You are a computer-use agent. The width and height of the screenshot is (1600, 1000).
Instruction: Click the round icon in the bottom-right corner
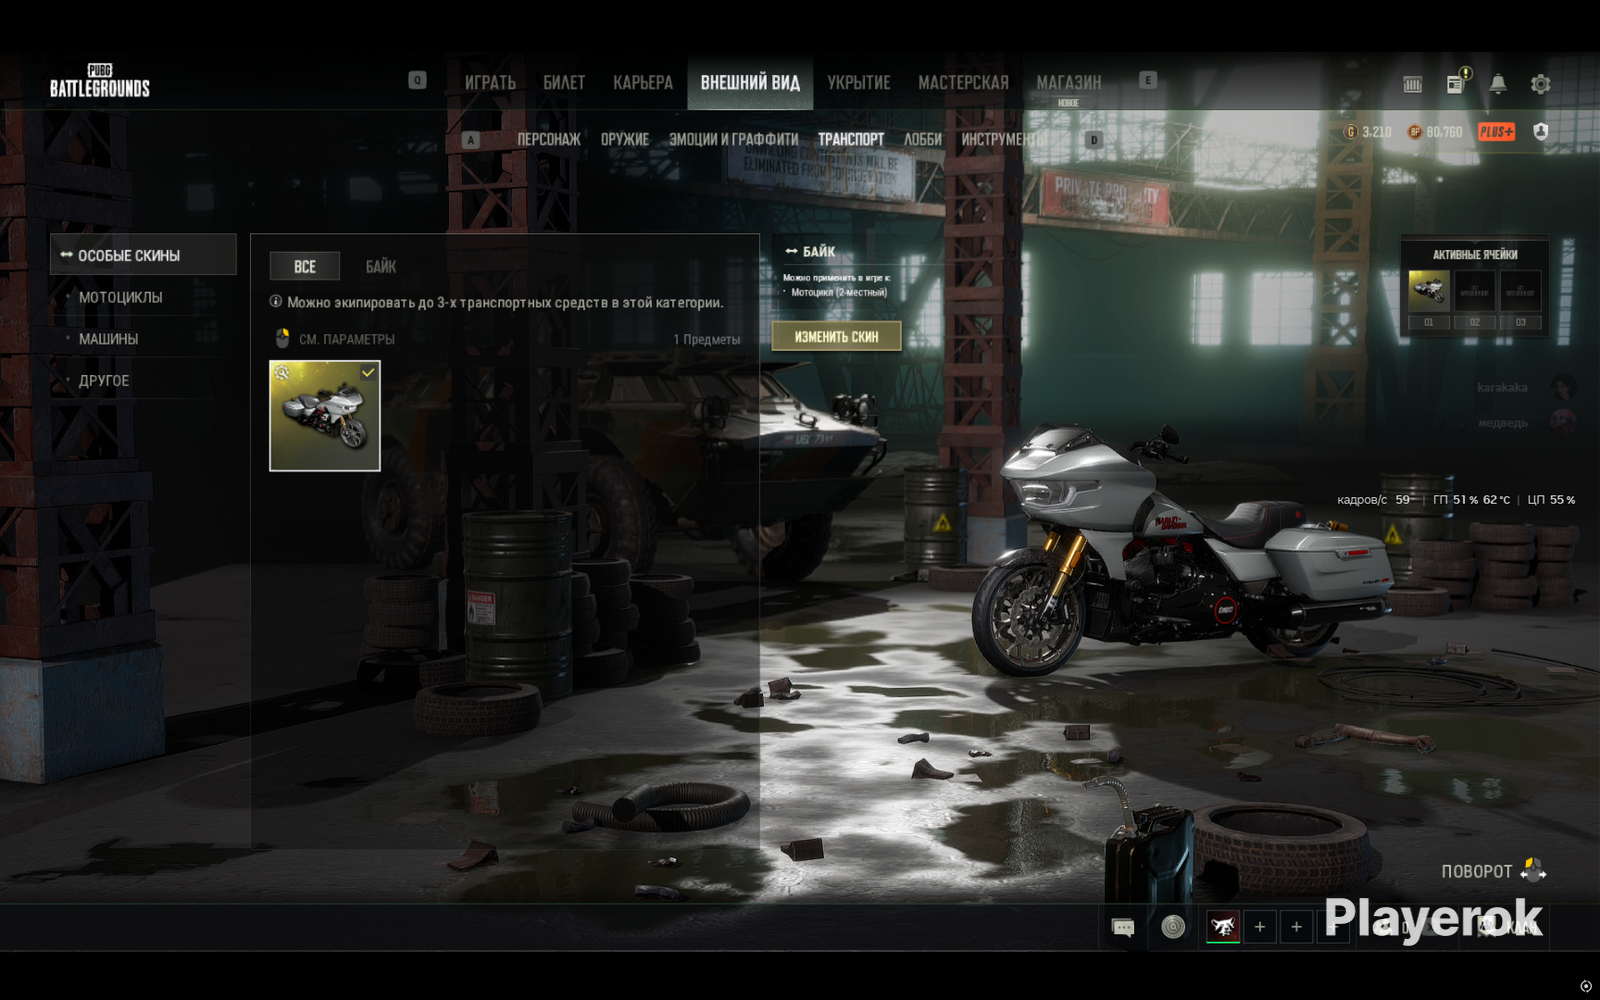pos(1586,986)
